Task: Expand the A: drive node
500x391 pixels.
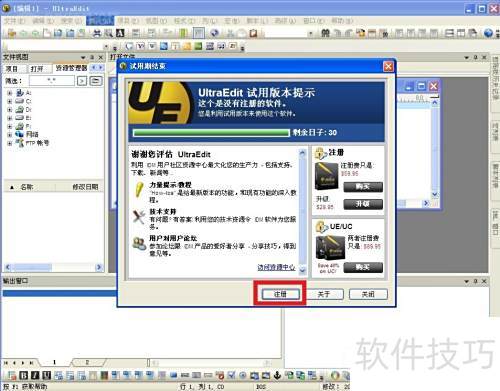Action: [x=10, y=93]
